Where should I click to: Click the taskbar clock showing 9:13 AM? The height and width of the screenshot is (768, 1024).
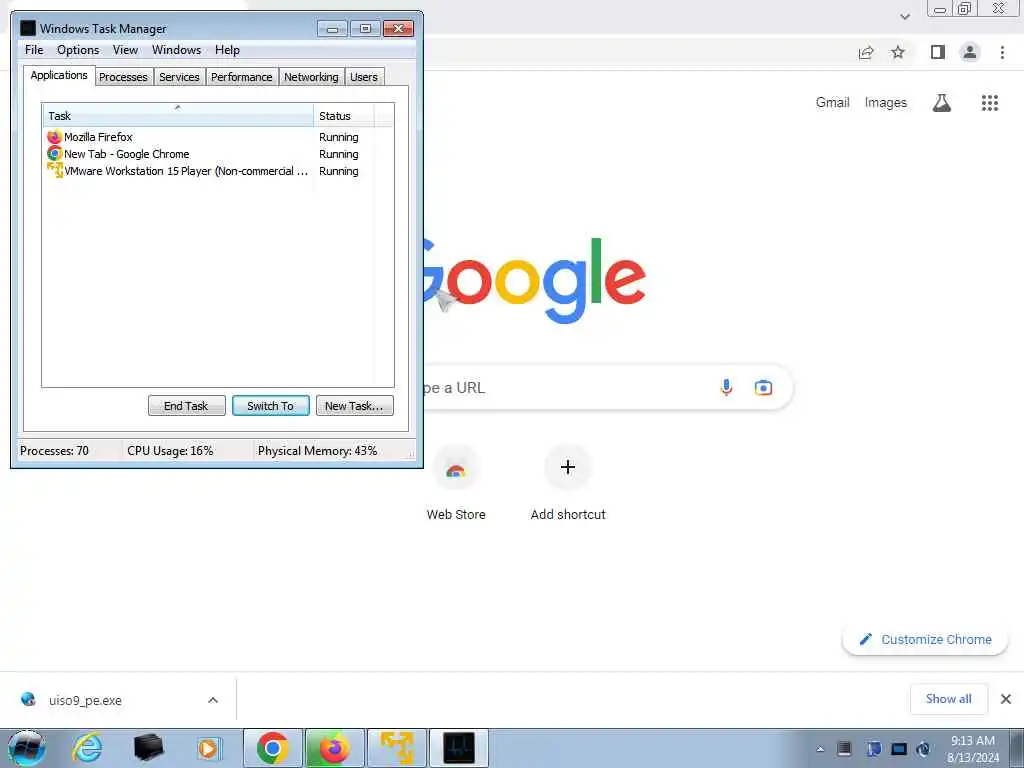(972, 749)
